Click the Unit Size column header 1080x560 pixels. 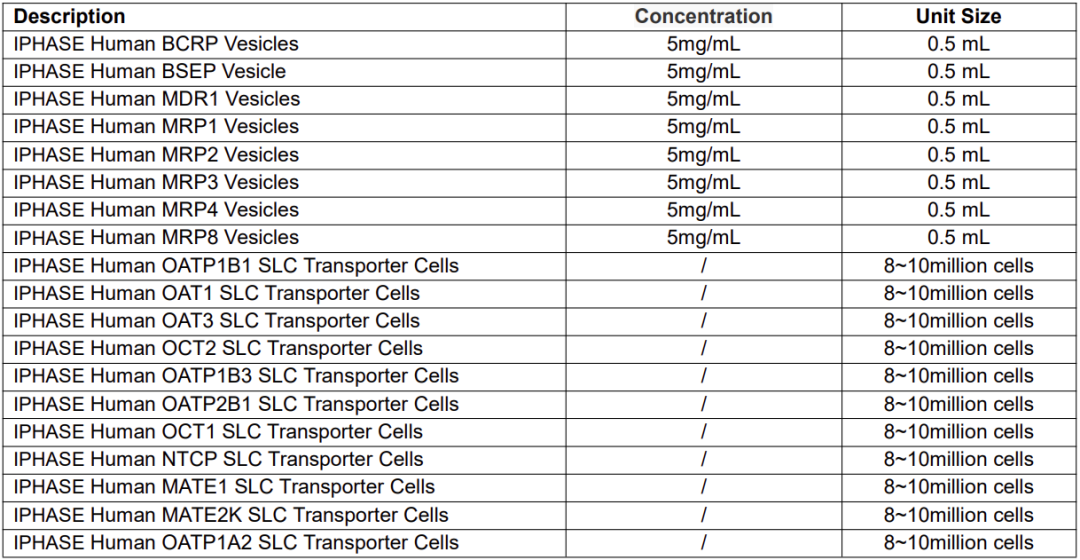(958, 17)
